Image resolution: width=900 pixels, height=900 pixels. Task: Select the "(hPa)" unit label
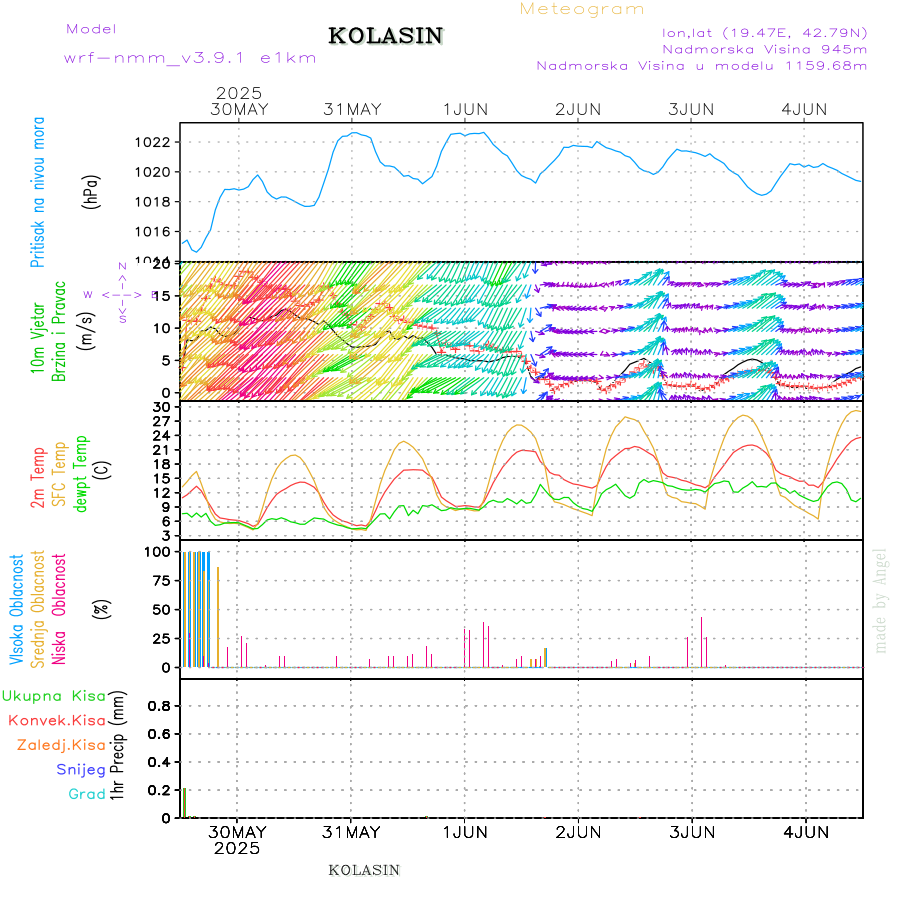[x=91, y=192]
